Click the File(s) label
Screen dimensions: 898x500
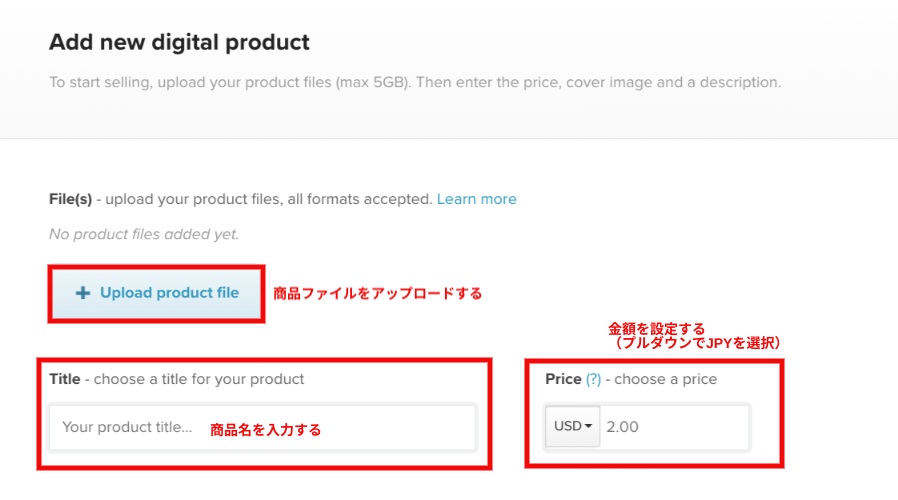pos(70,199)
